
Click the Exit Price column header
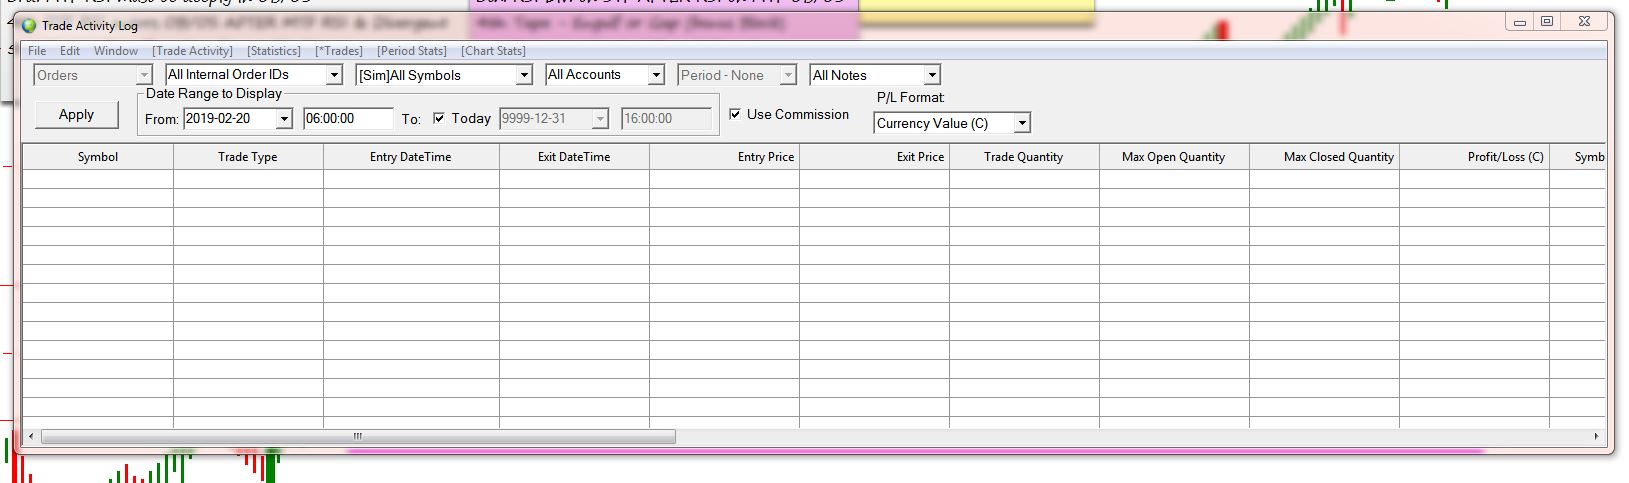(874, 157)
